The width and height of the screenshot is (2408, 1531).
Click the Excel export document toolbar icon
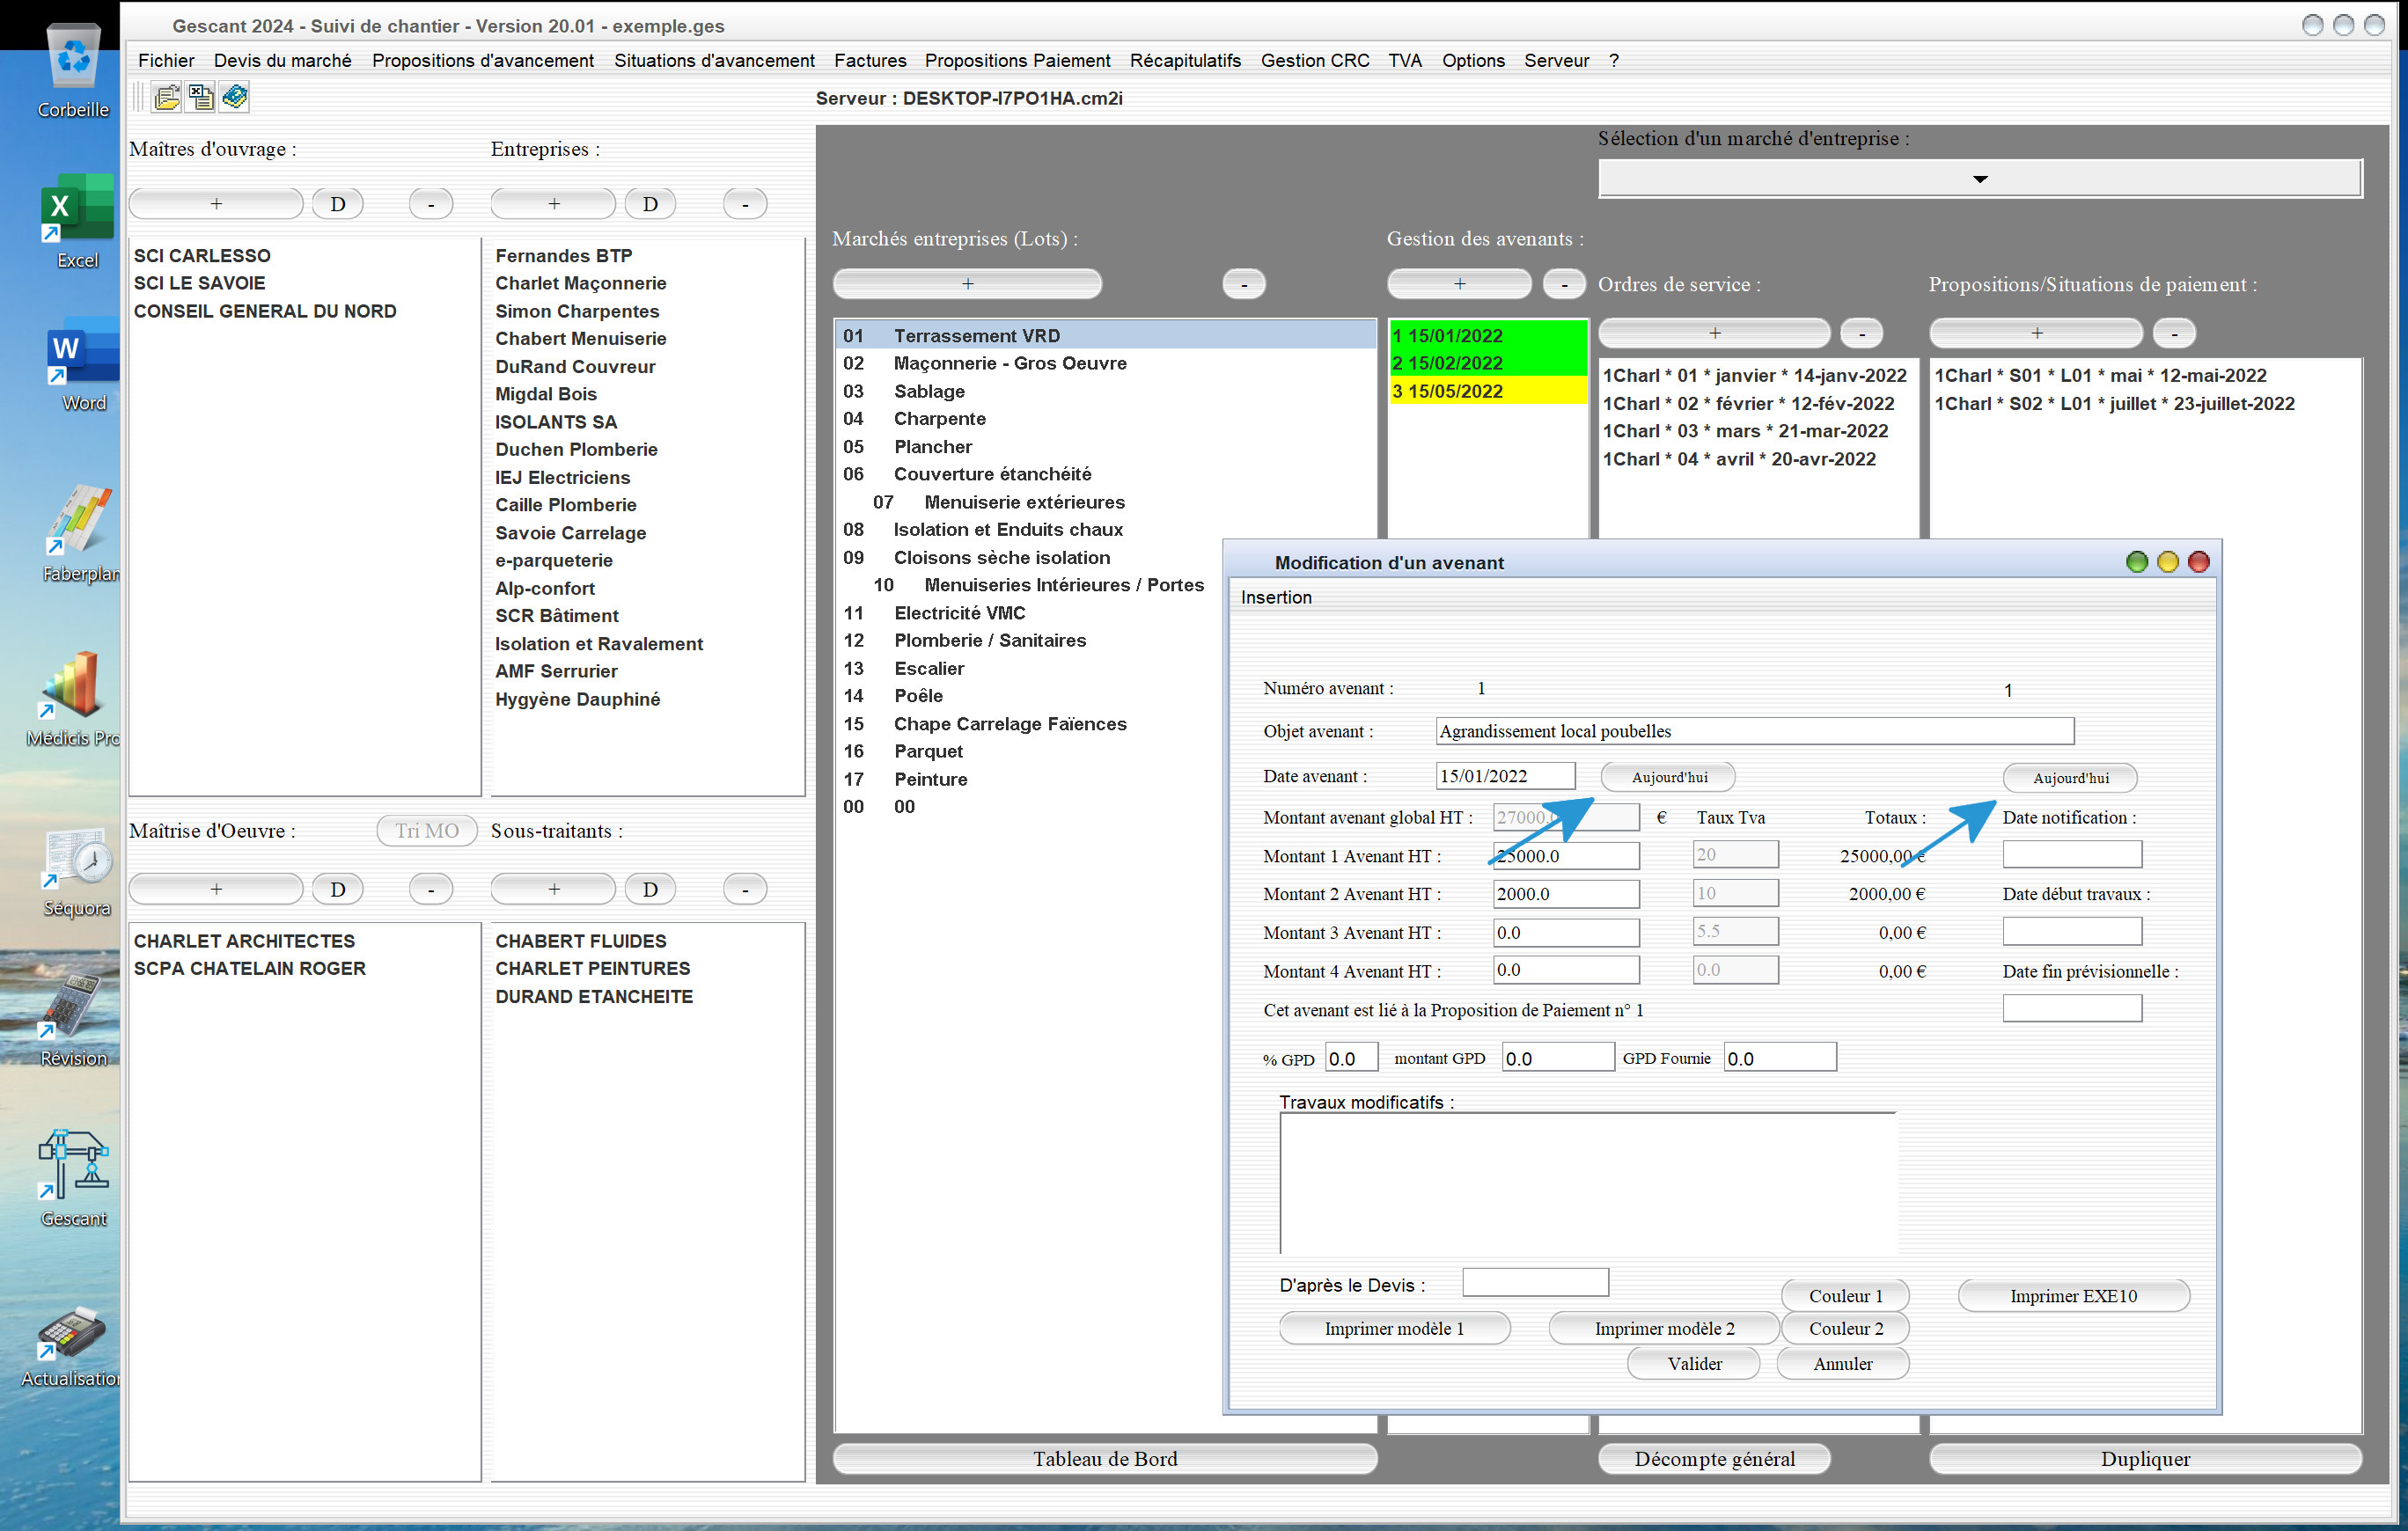click(201, 97)
